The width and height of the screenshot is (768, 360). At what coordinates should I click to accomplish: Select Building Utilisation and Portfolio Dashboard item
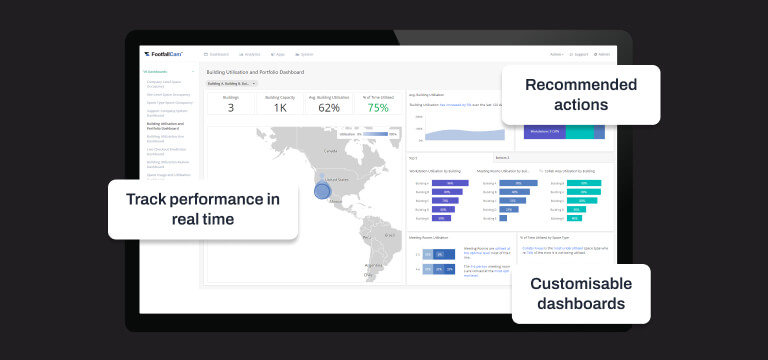pyautogui.click(x=166, y=126)
